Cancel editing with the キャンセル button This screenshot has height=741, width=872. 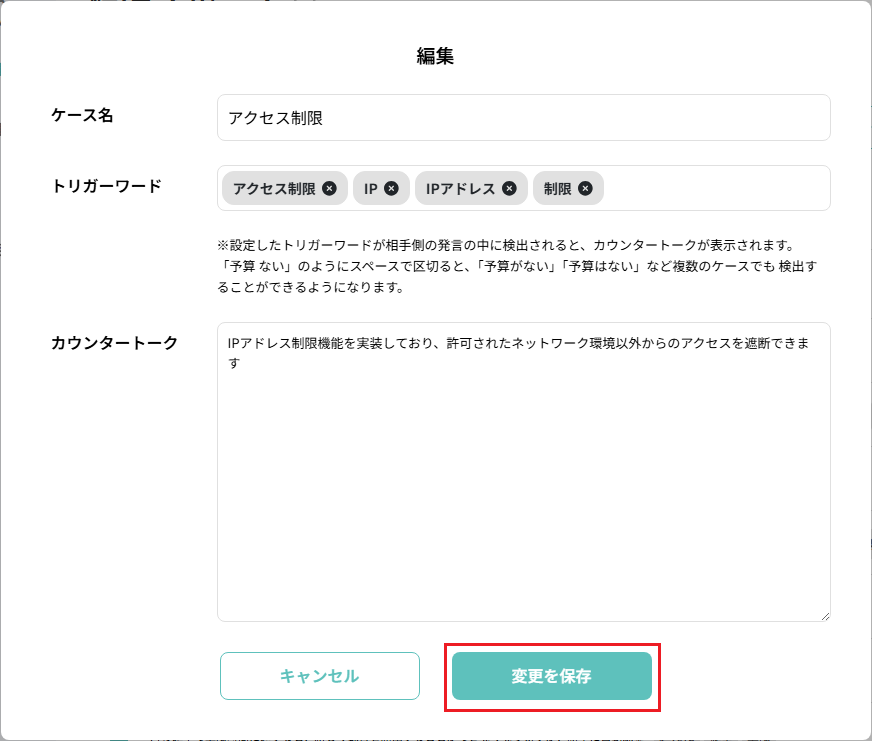pos(320,676)
